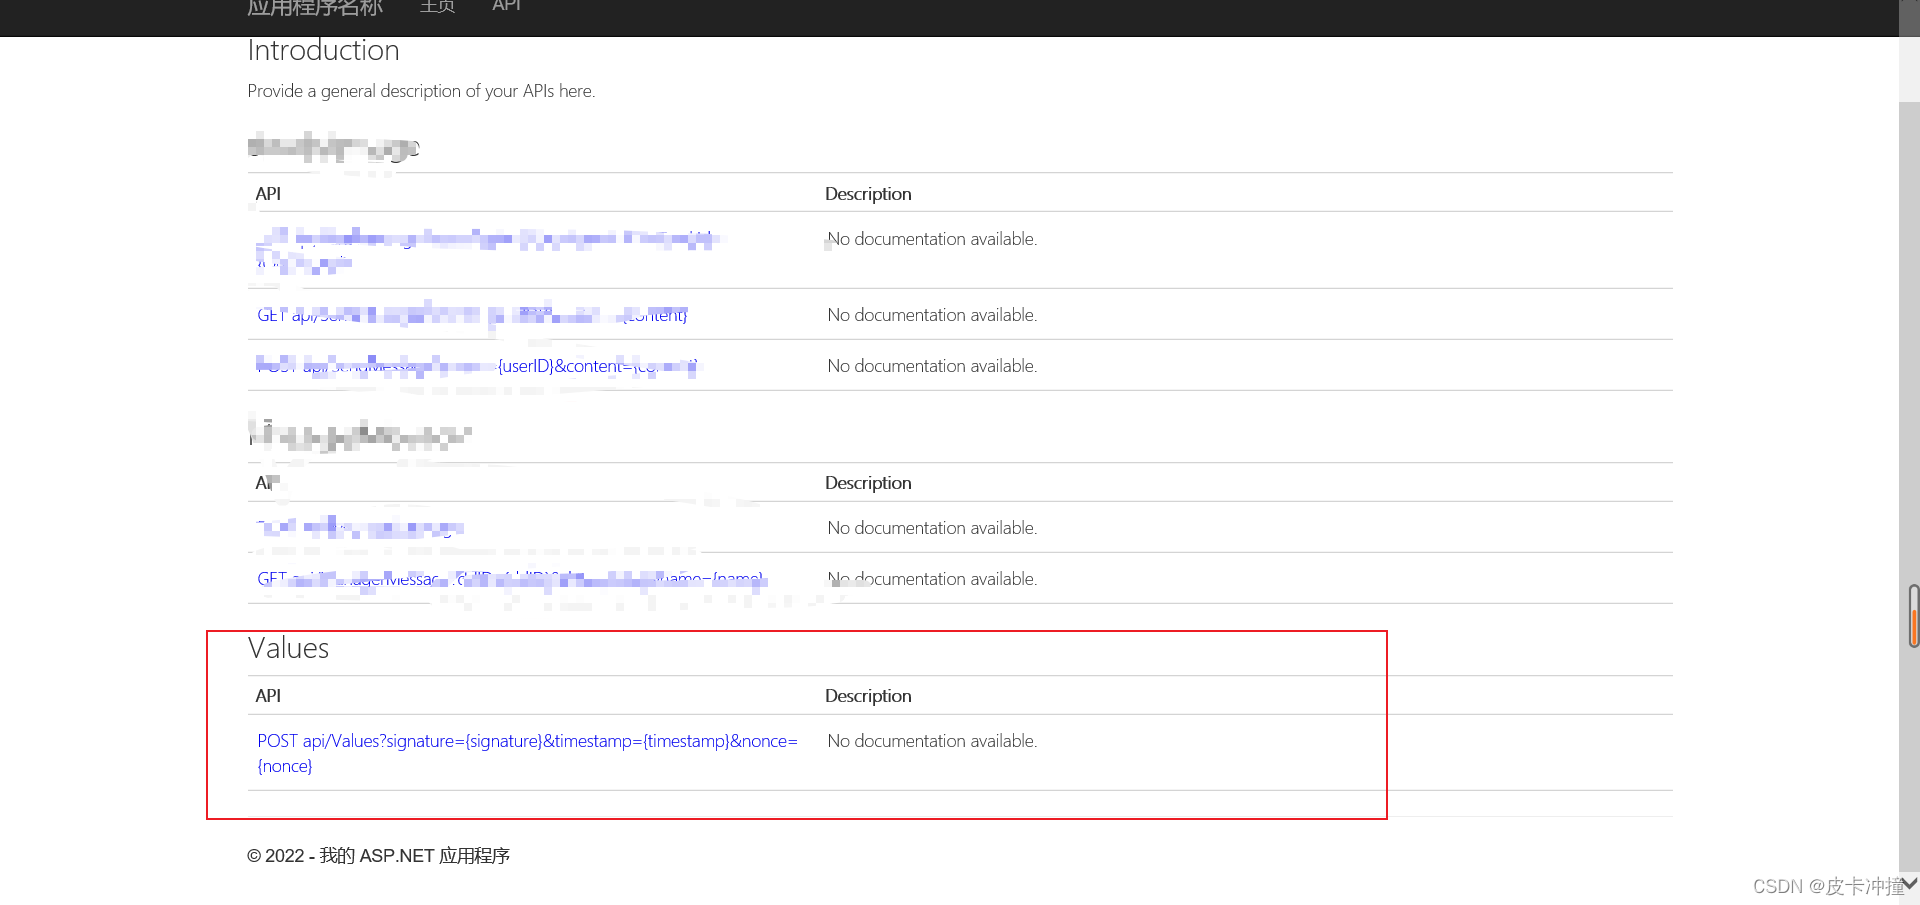Open the API item in top navbar
Screen dimensions: 1920x905
[507, 6]
